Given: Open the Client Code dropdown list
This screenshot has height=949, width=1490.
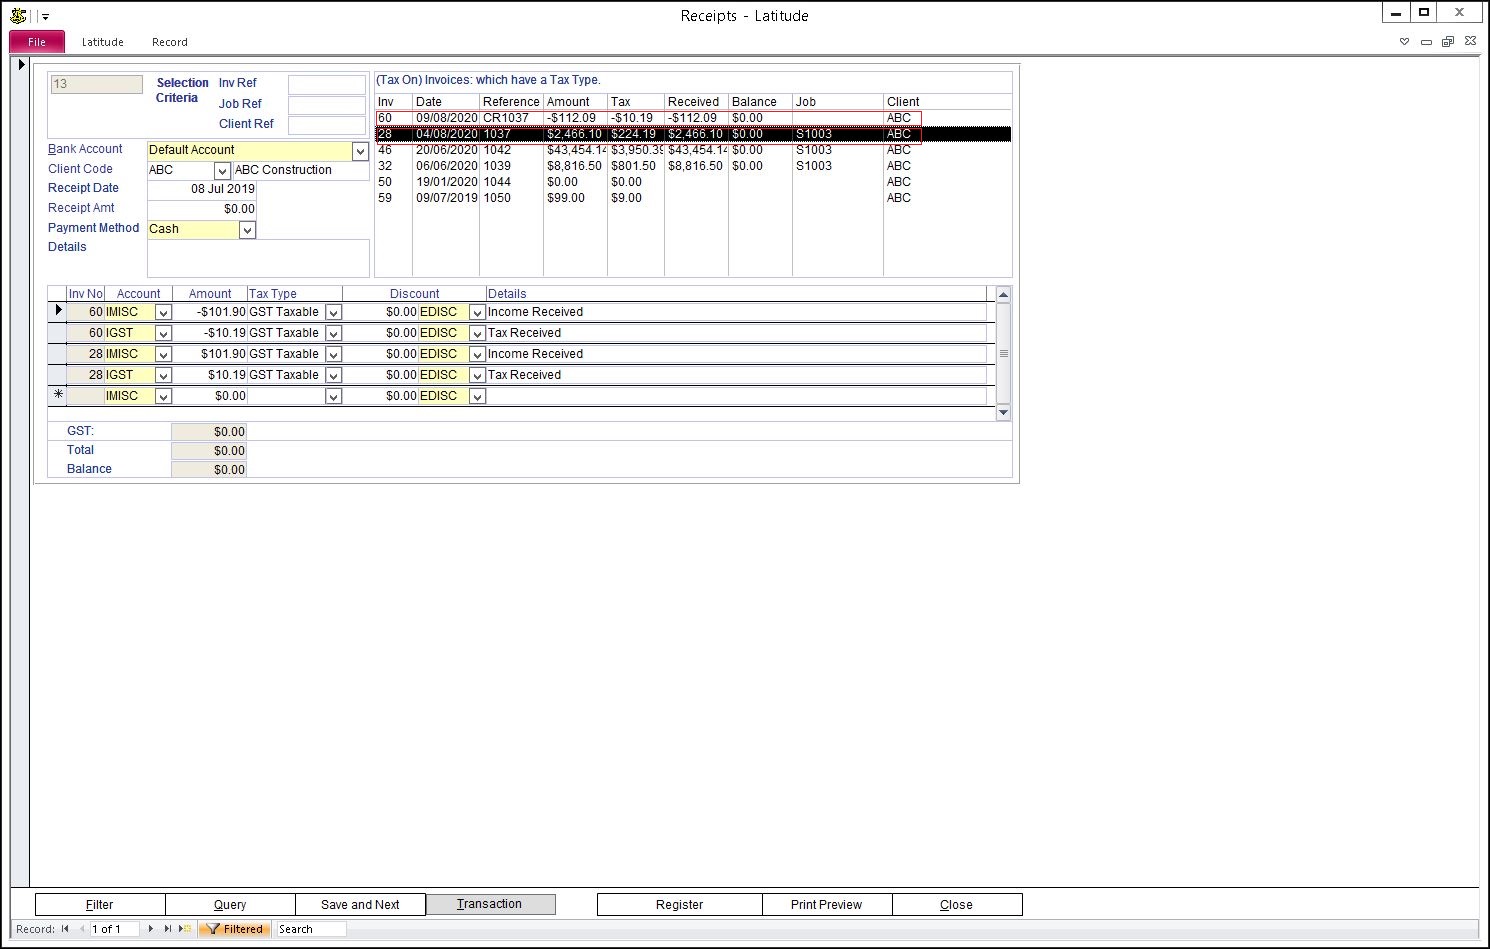Looking at the screenshot, I should pos(222,171).
